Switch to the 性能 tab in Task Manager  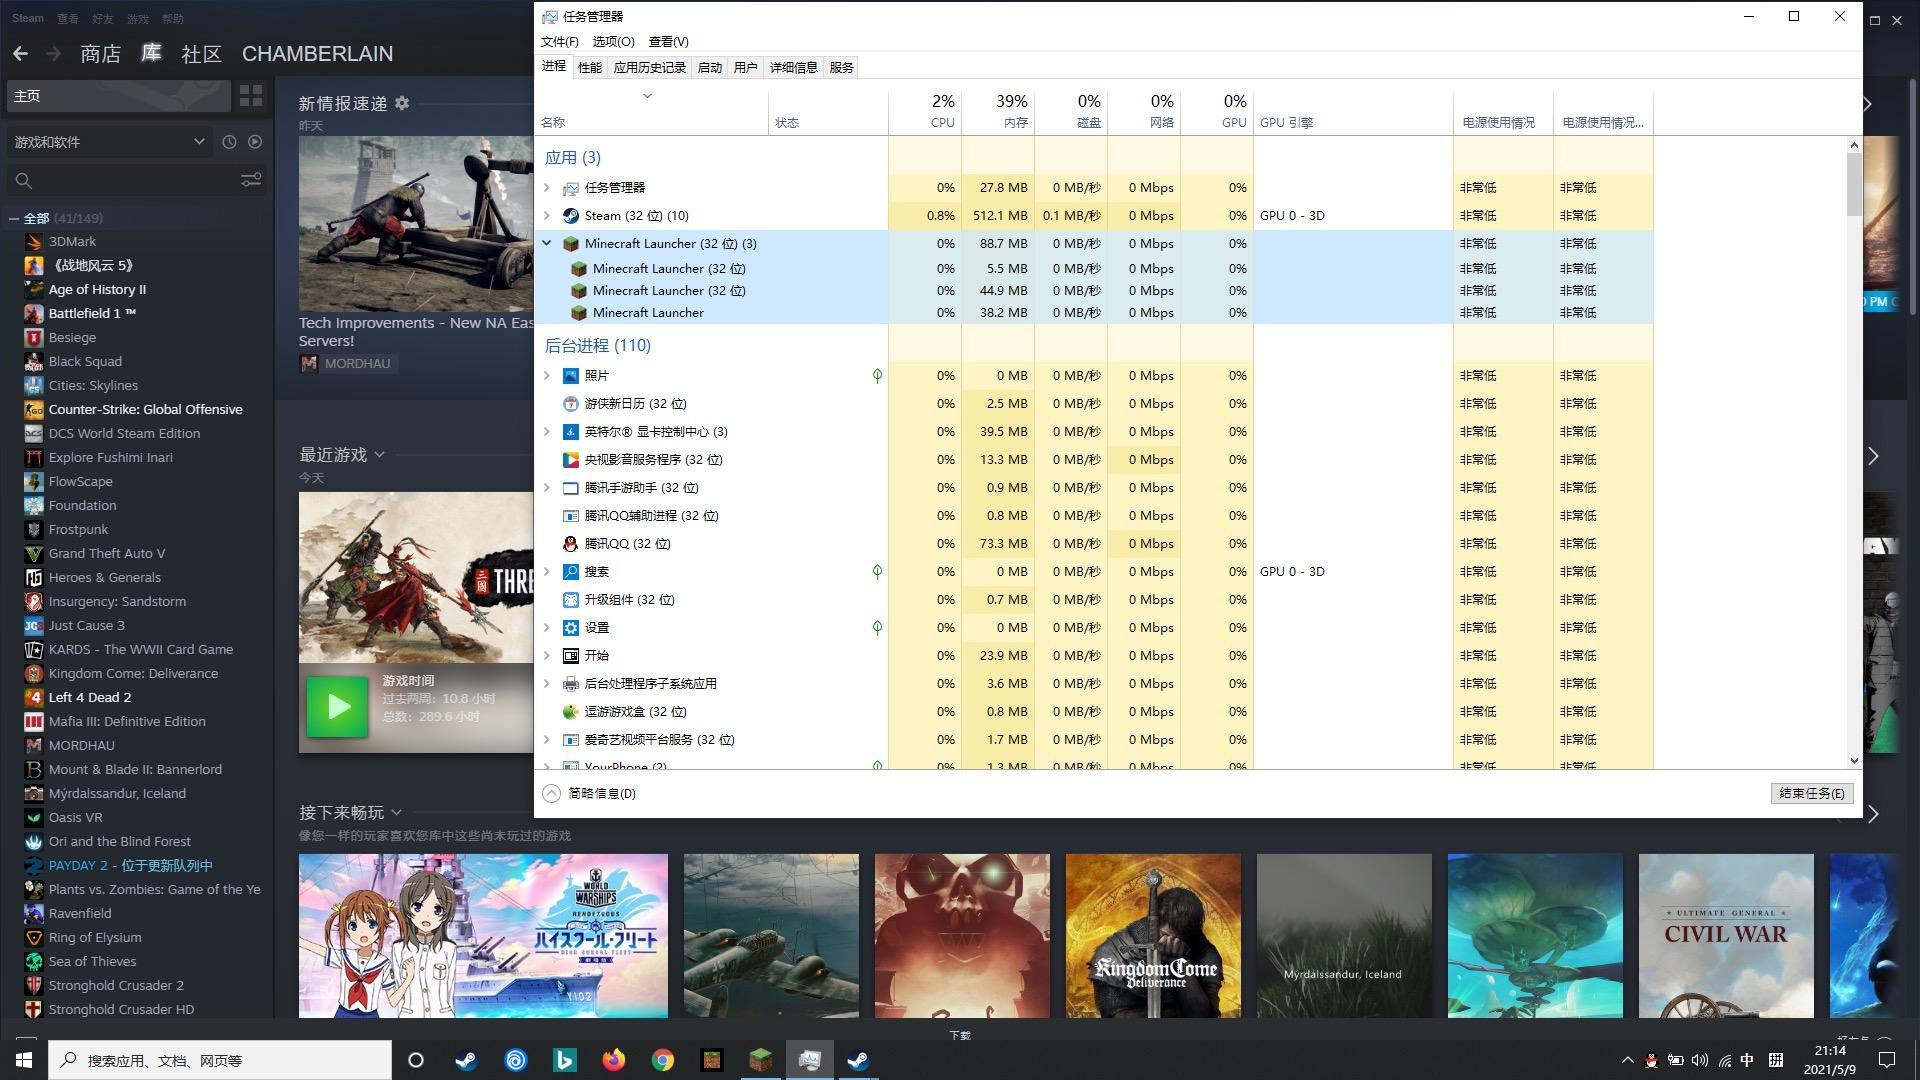589,67
